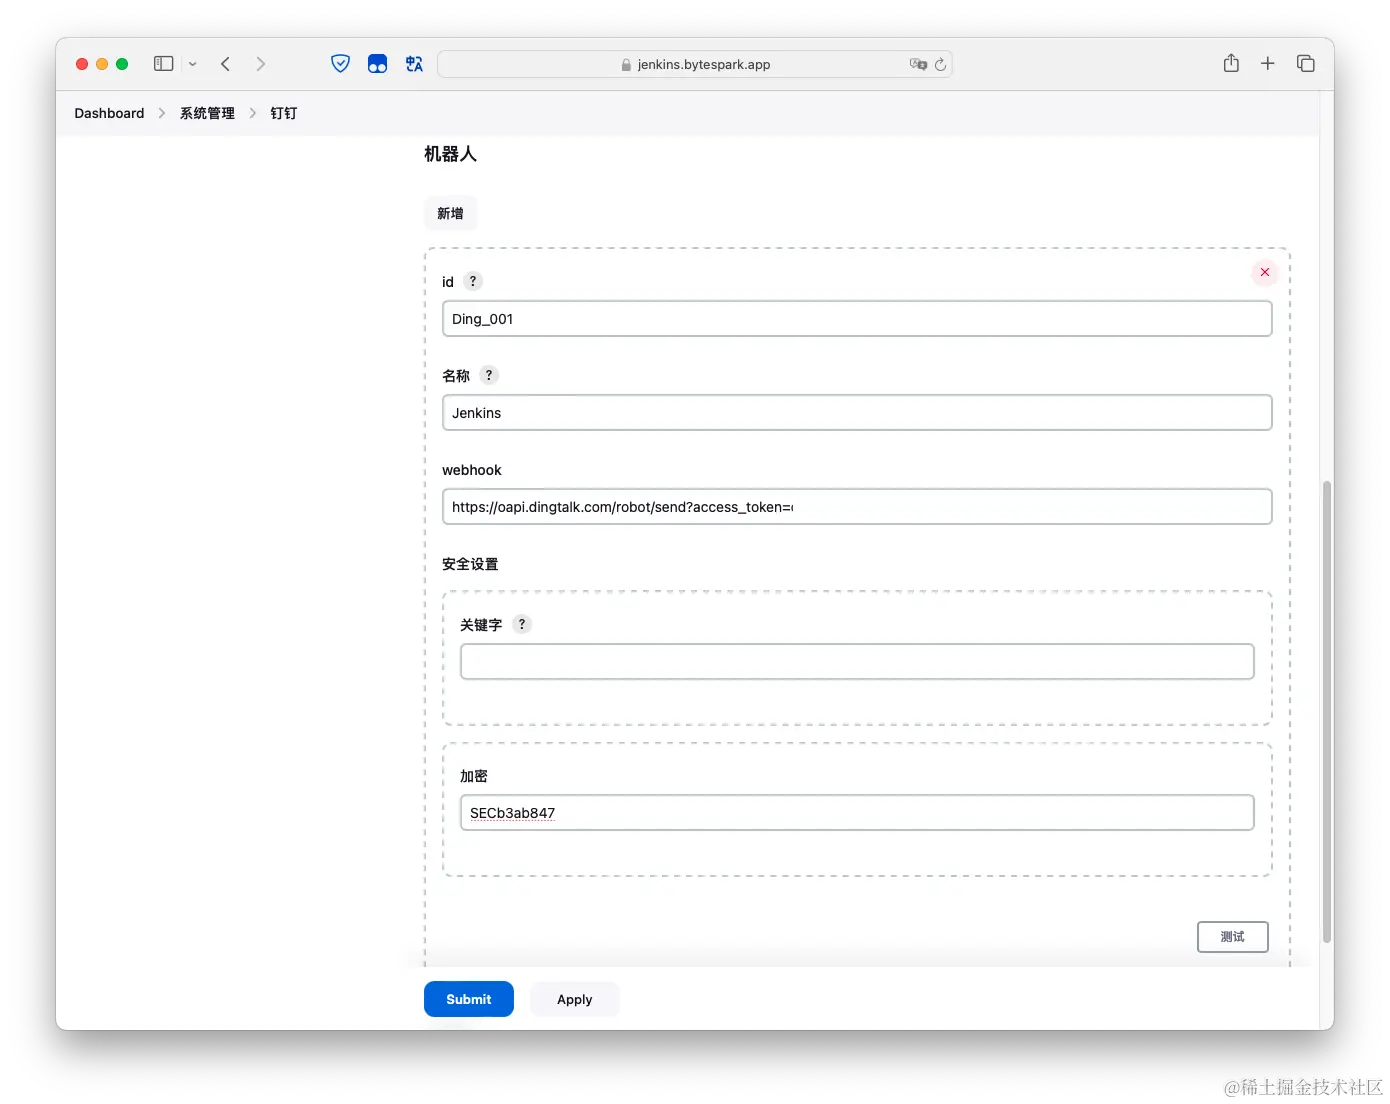Click the 机器人 section heading
Viewport: 1390px width, 1104px height.
450,154
